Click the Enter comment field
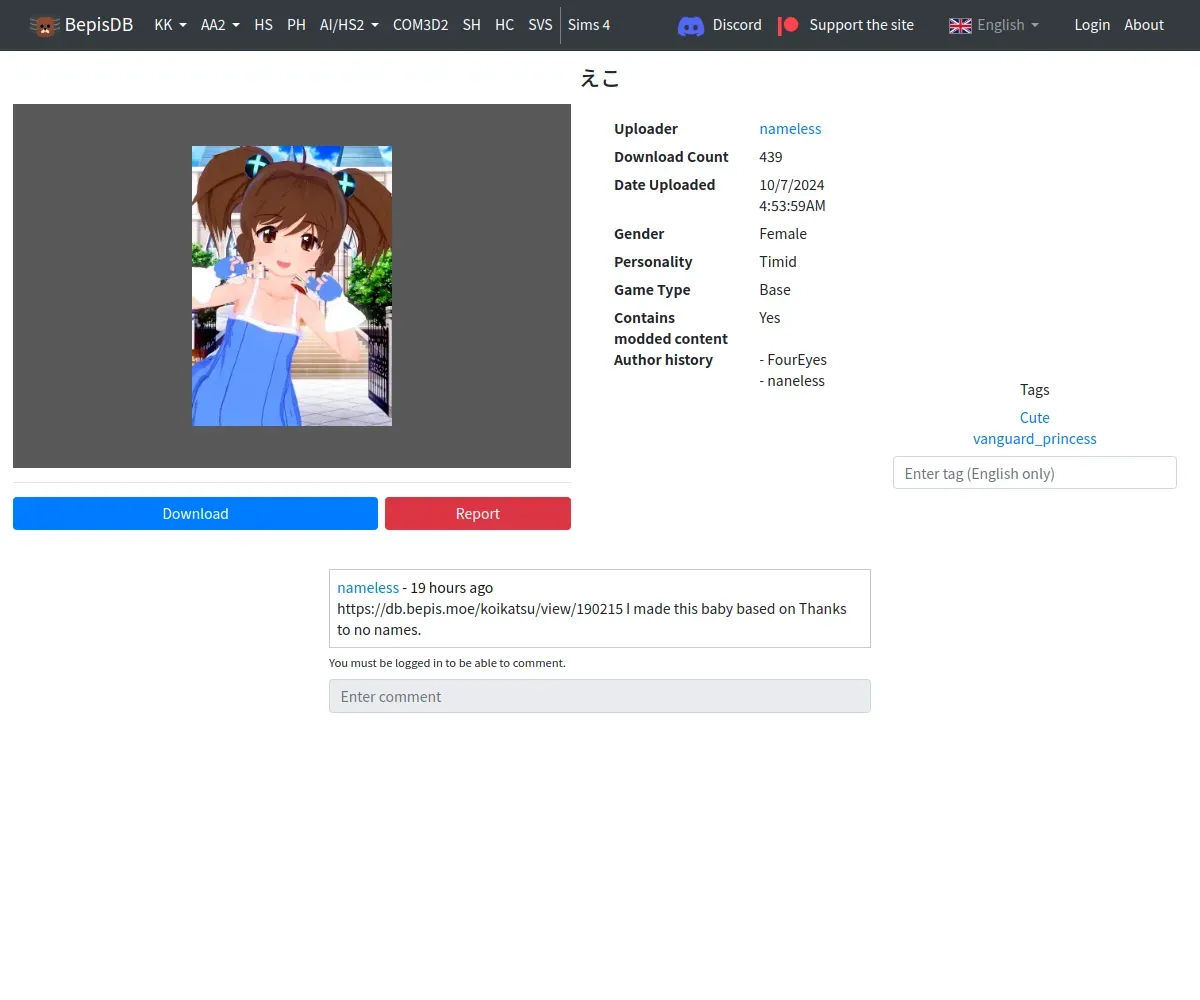Screen dimensions: 1200x1000 [x=600, y=696]
